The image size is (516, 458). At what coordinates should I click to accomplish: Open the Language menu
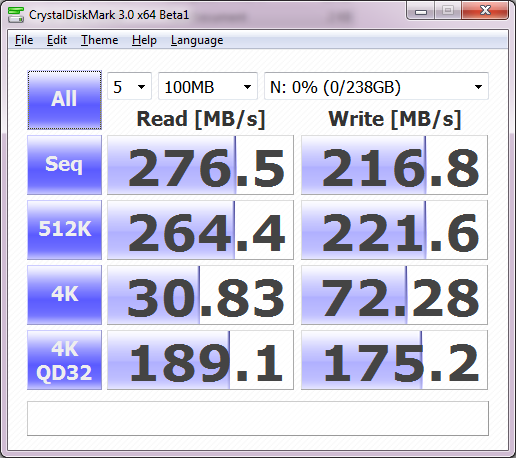pos(197,40)
